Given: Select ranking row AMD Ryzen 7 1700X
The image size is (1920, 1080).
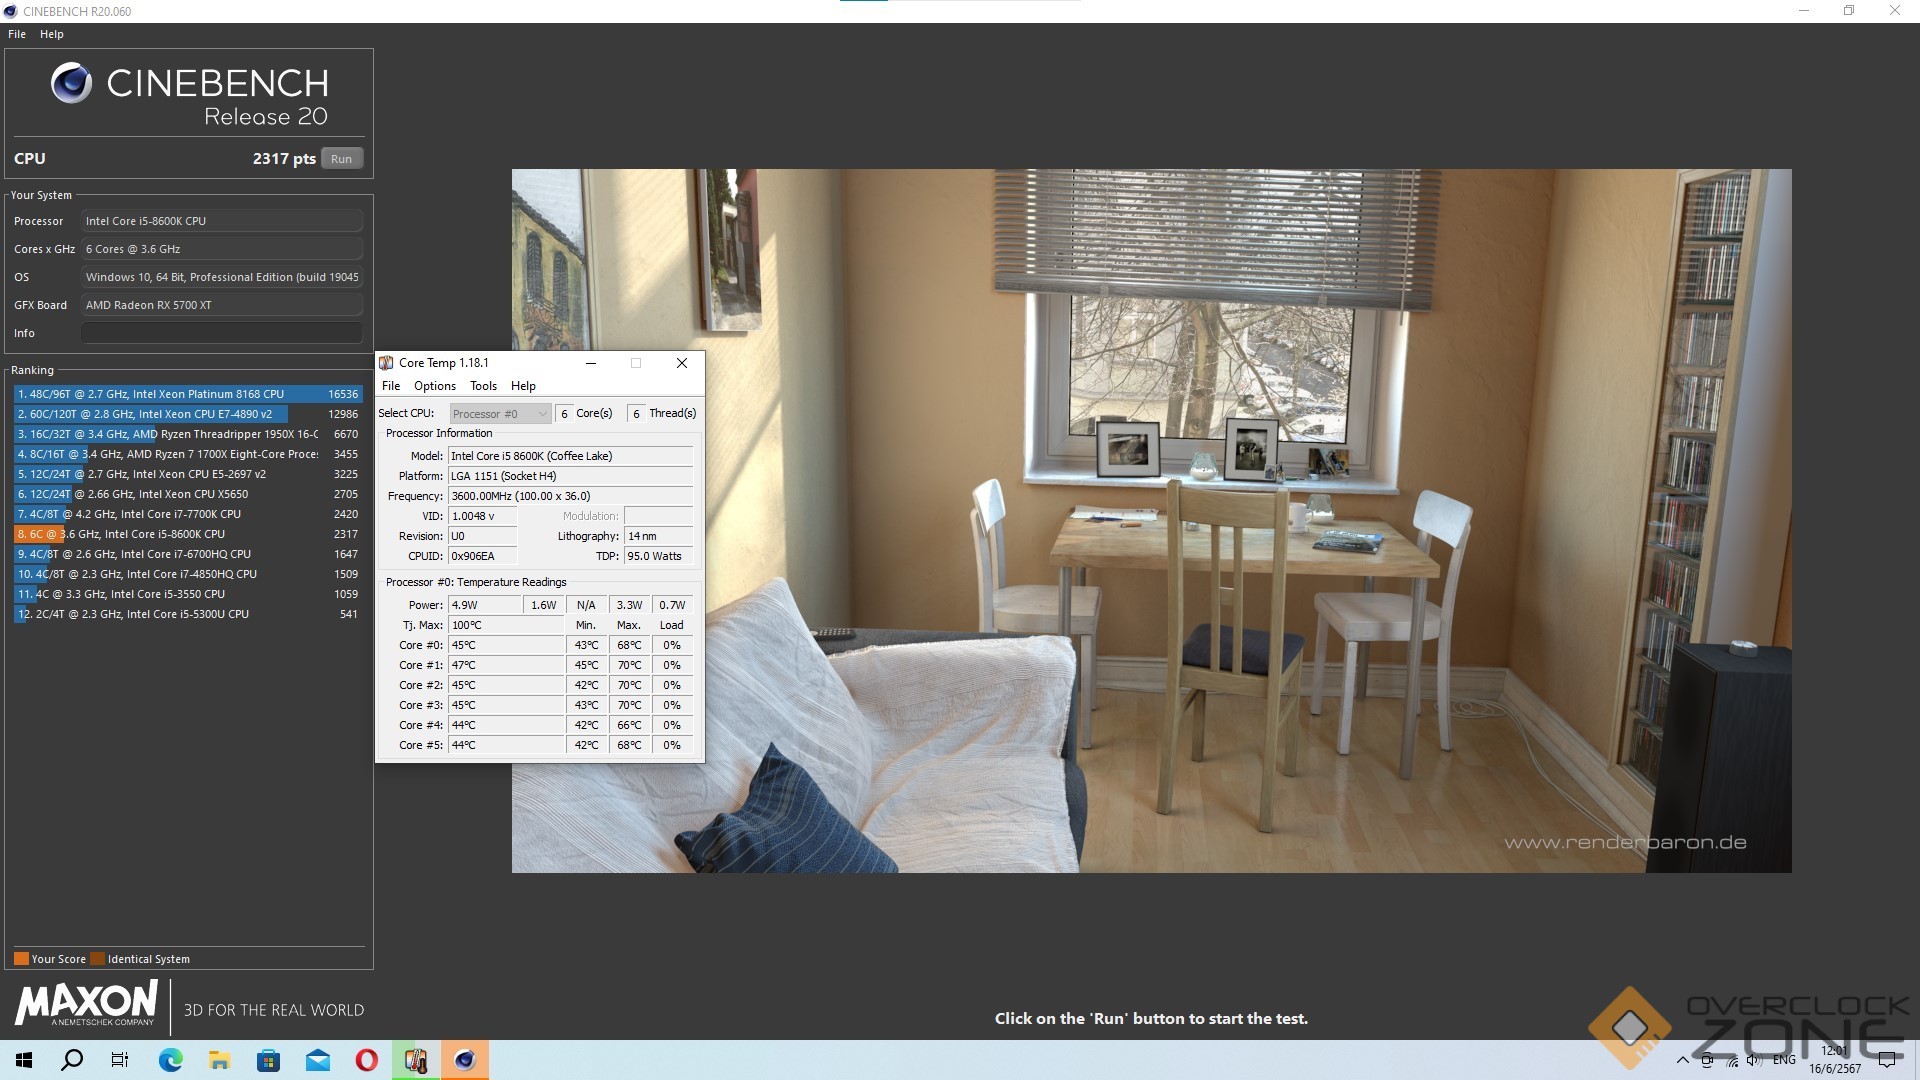Looking at the screenshot, I should point(188,454).
